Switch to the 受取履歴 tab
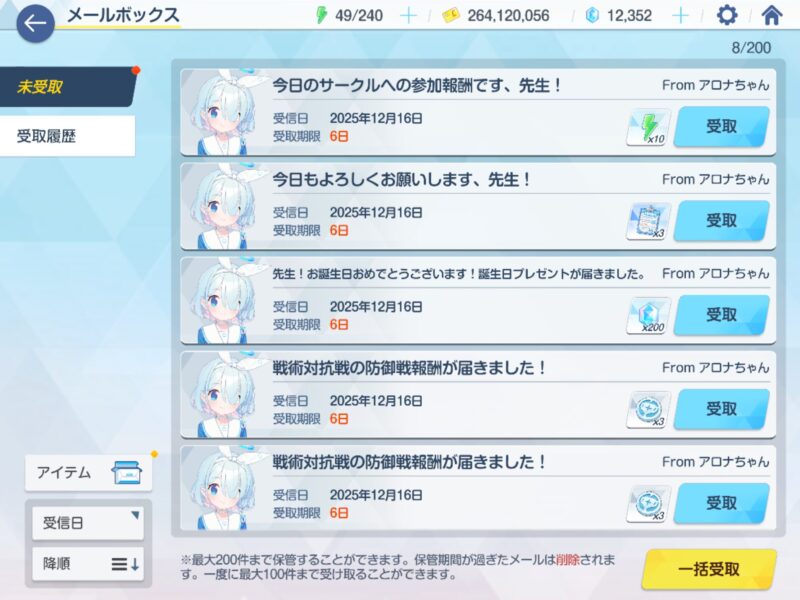800x600 pixels. click(67, 136)
